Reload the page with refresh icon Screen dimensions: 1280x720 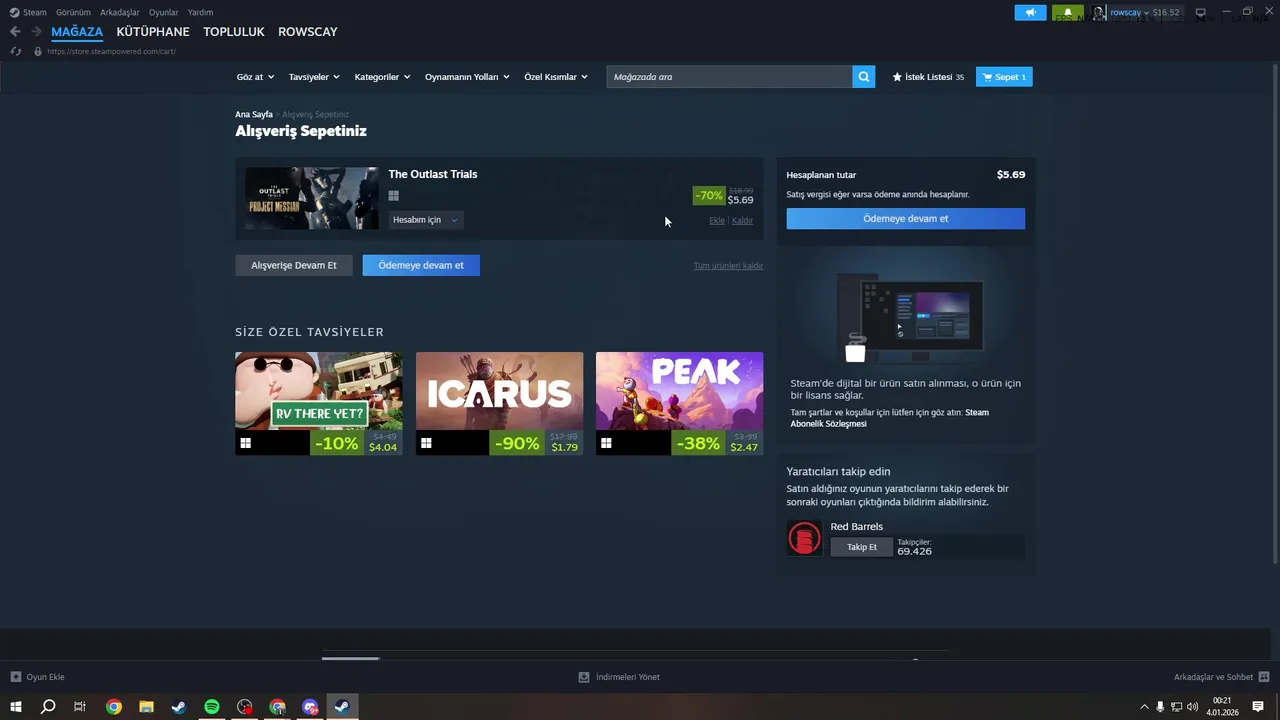pyautogui.click(x=15, y=51)
